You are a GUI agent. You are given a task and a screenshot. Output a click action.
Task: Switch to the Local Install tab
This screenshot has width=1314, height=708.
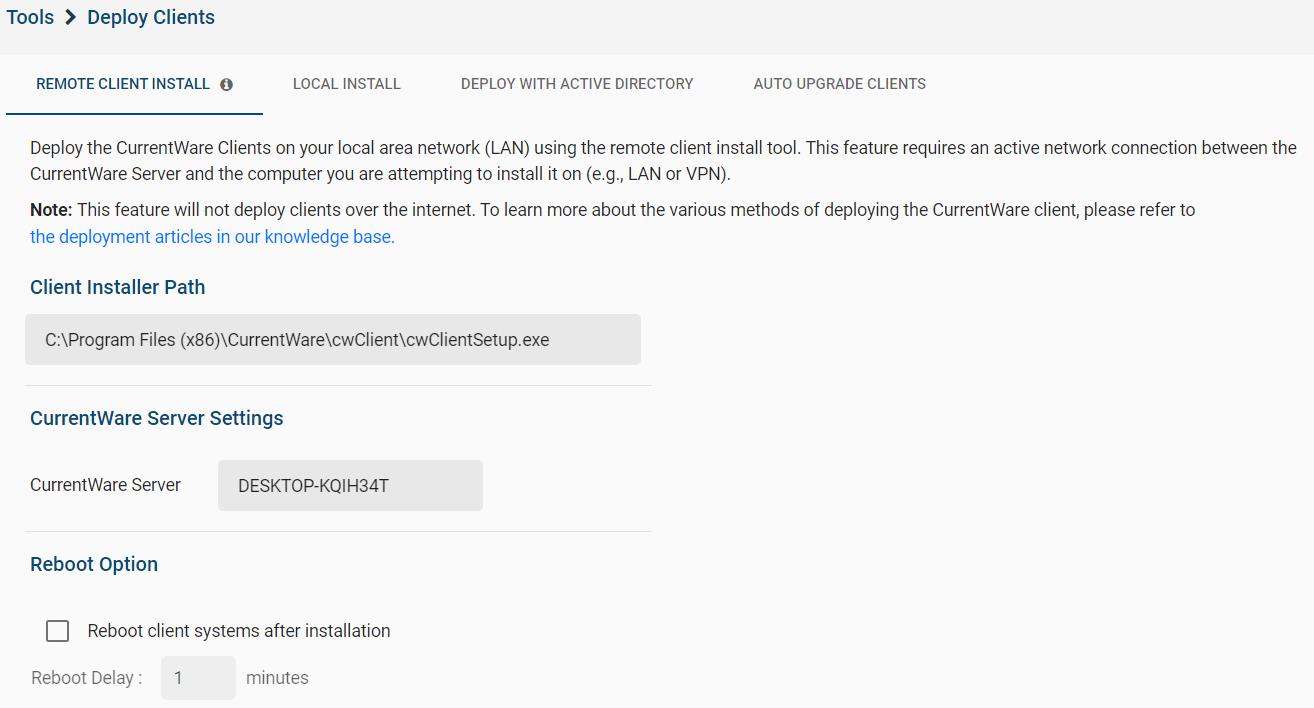[347, 84]
